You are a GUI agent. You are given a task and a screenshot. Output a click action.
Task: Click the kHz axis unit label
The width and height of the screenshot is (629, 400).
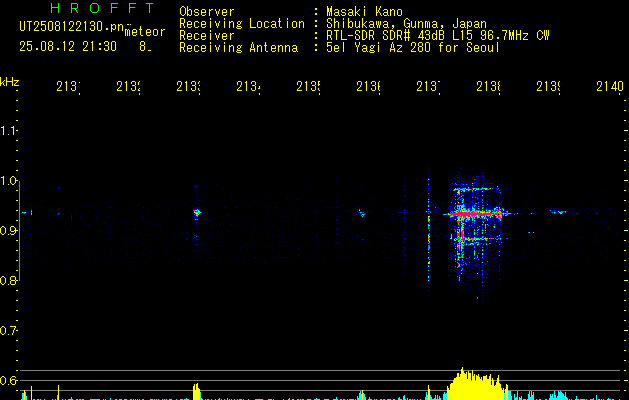(10, 82)
